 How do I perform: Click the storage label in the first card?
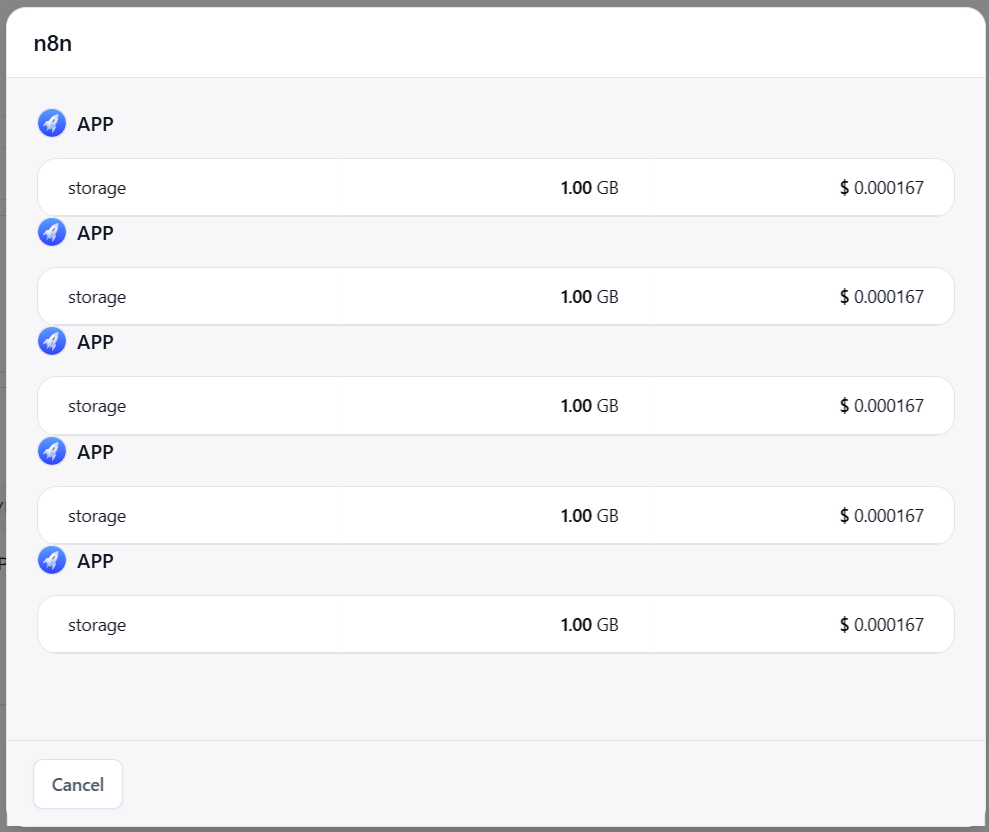pyautogui.click(x=97, y=189)
